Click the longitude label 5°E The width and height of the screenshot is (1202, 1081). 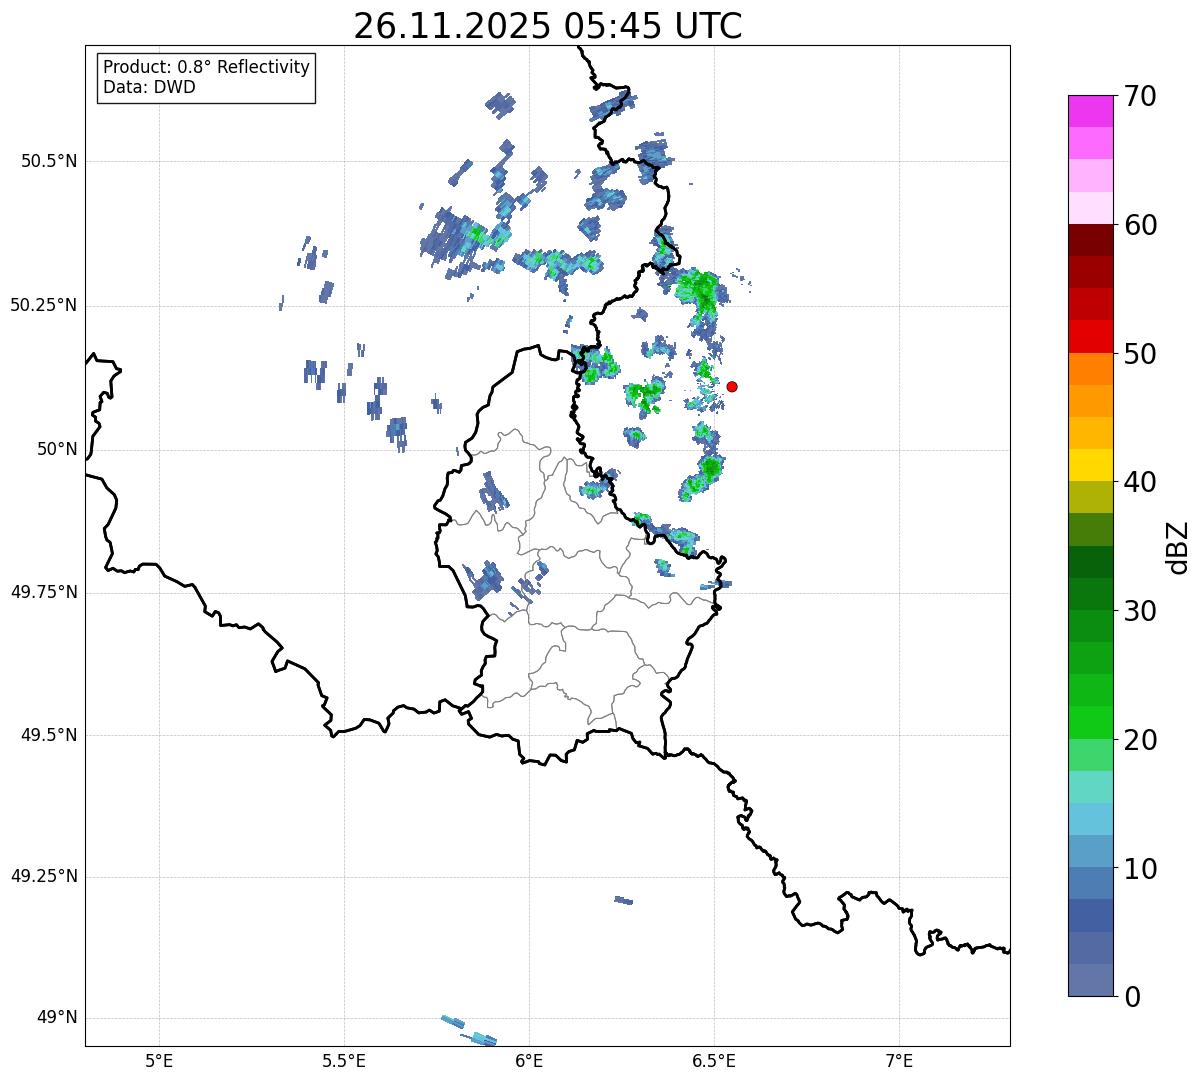159,1060
